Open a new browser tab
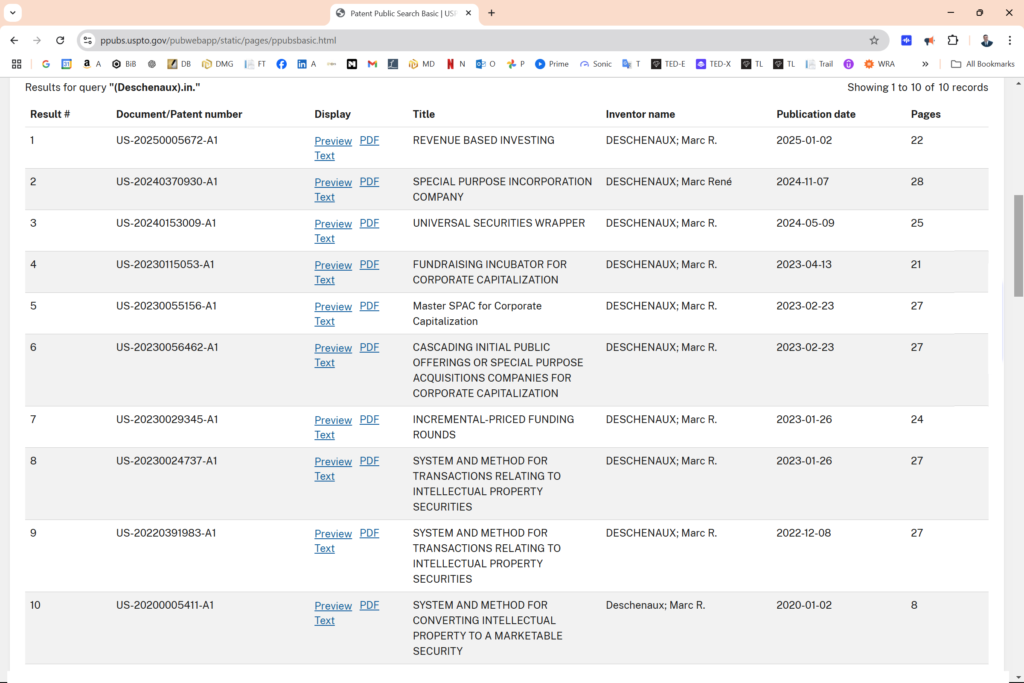The width and height of the screenshot is (1024, 683). pos(491,13)
